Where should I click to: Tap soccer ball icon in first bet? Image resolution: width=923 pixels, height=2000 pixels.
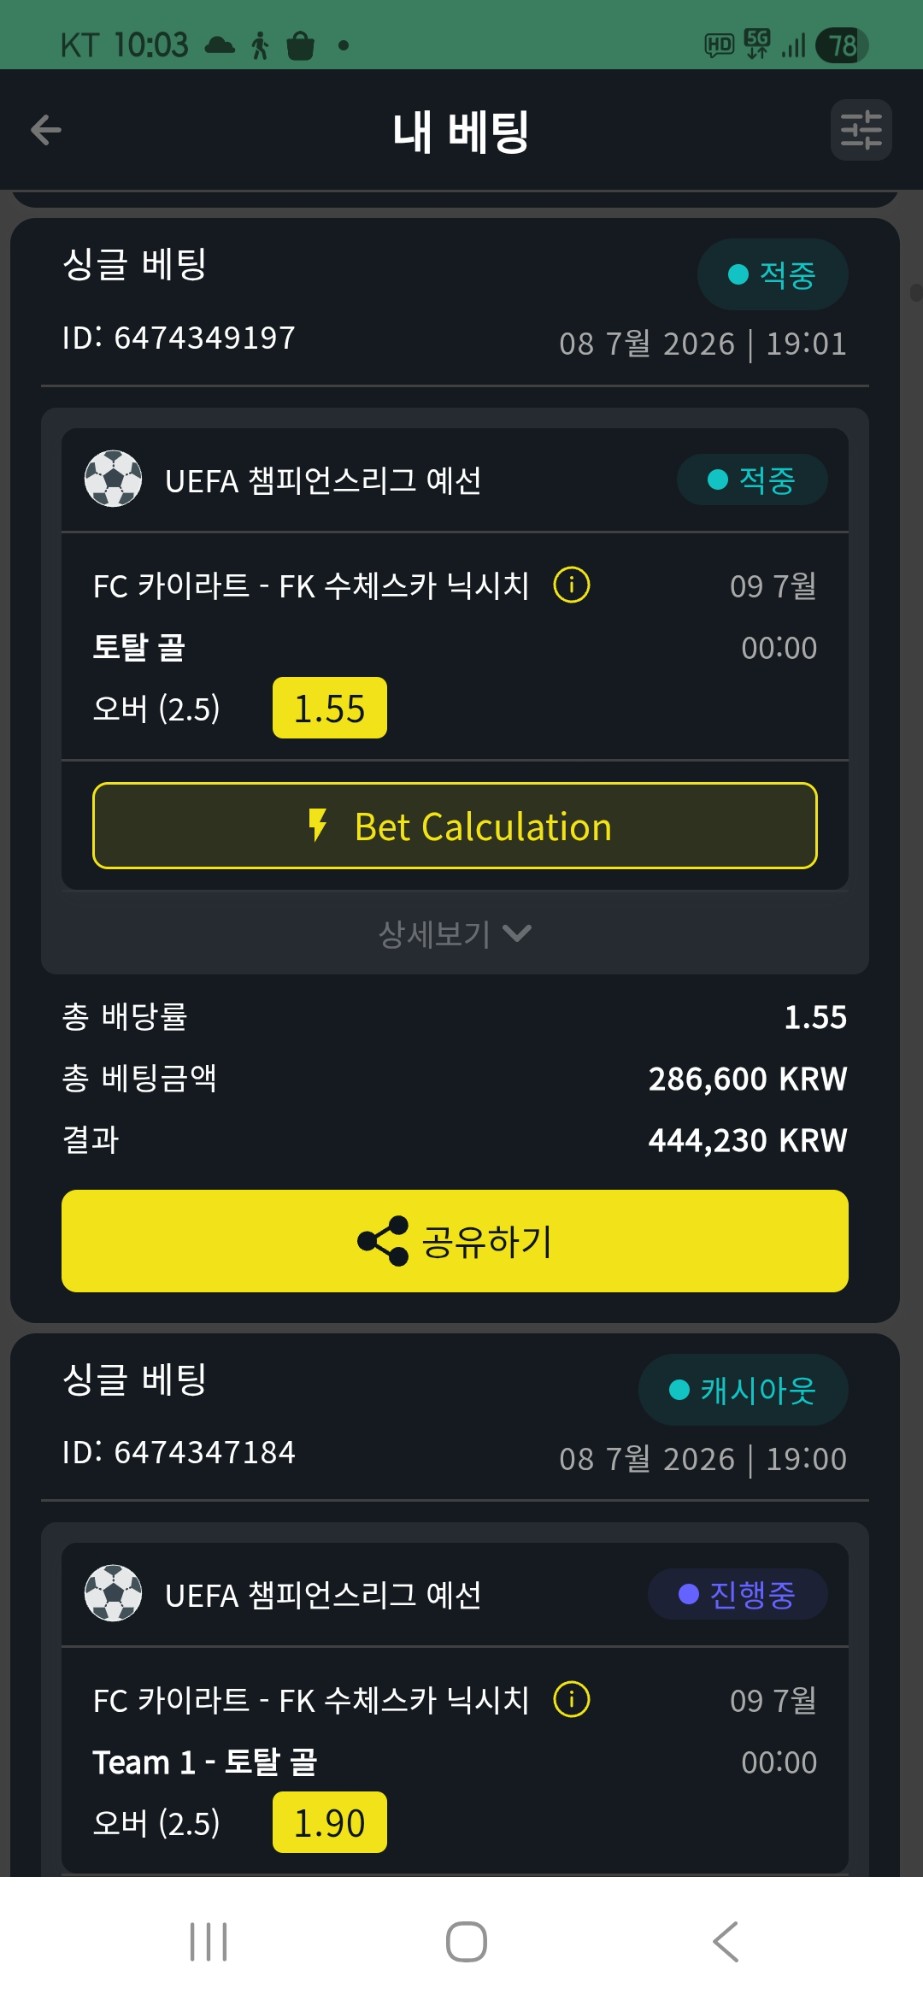tap(113, 479)
